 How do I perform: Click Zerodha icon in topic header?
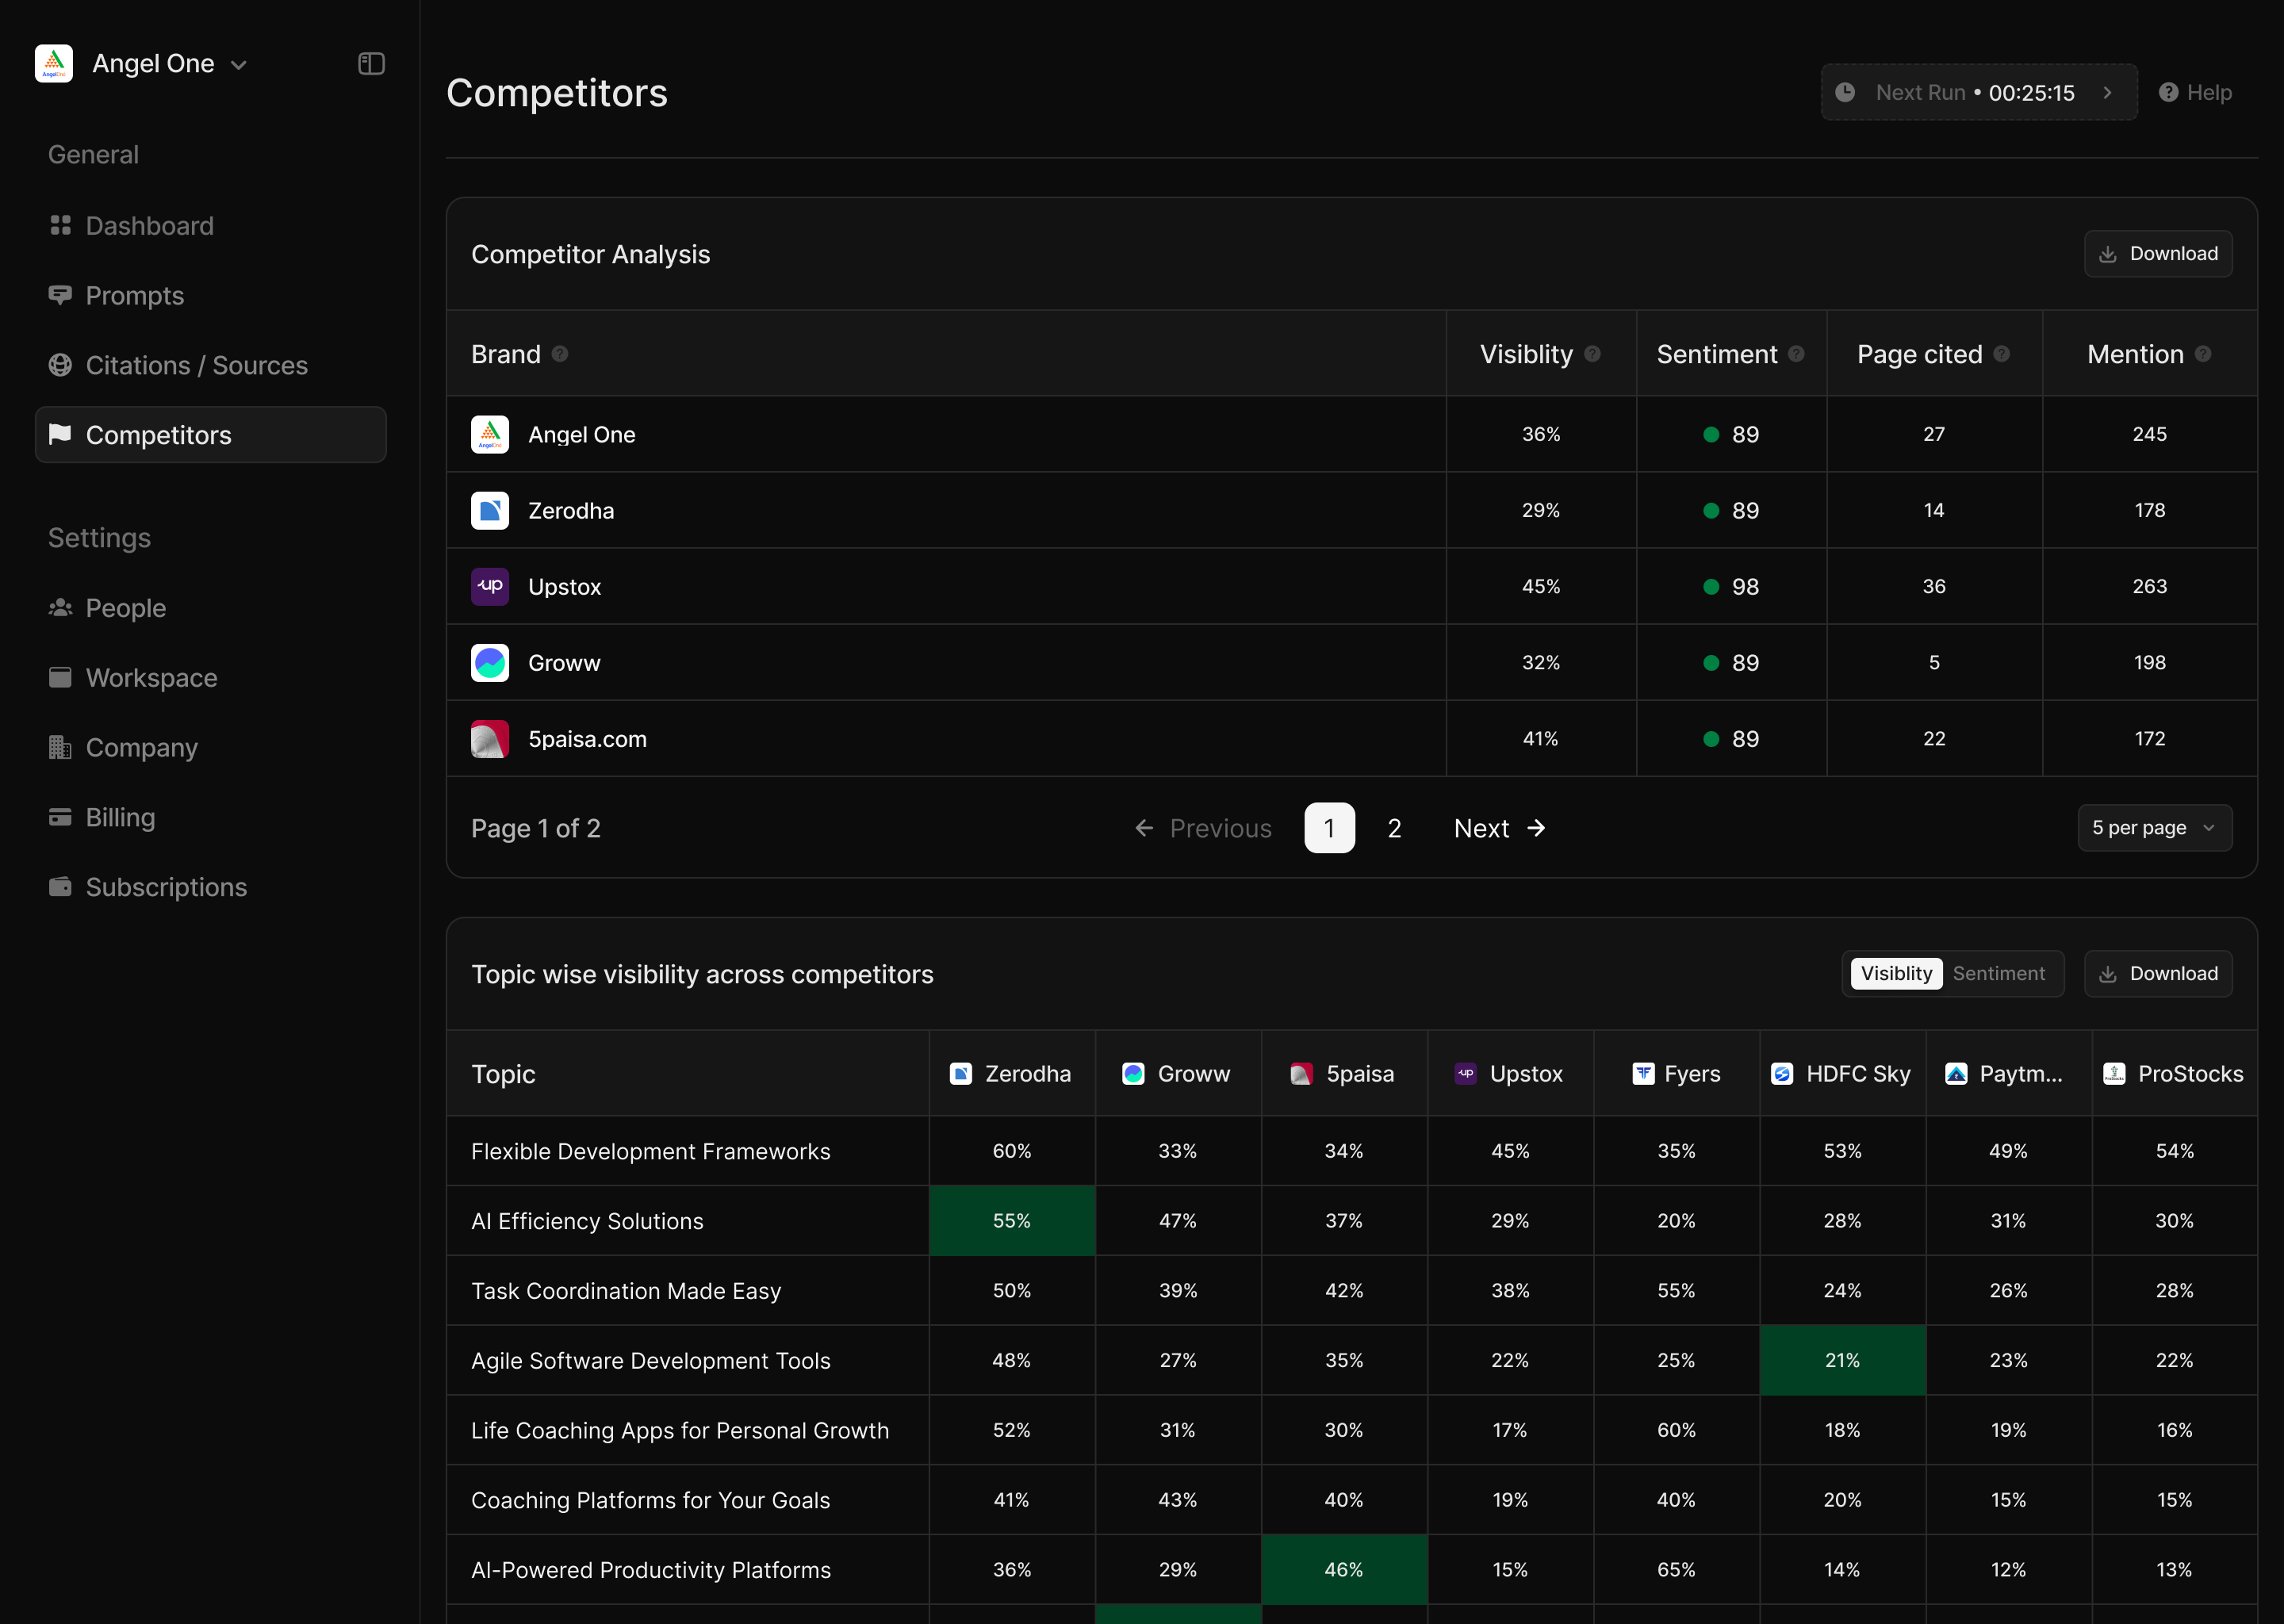tap(960, 1074)
